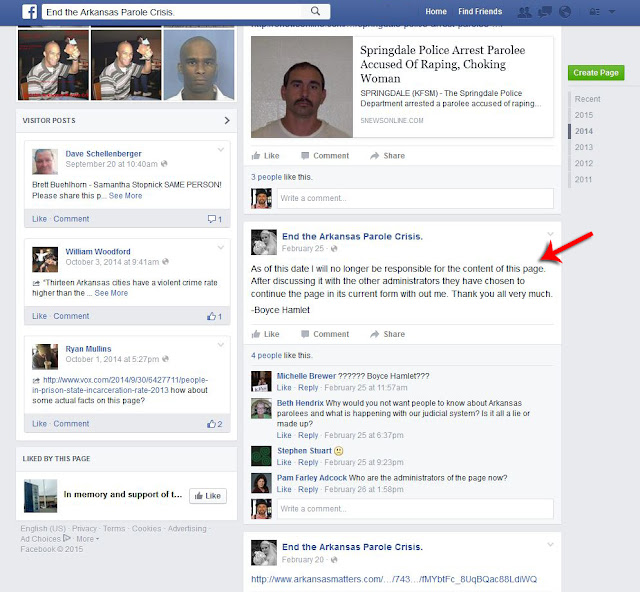Reply to Beth Hendrix's comment
This screenshot has width=640, height=592.
[308, 435]
